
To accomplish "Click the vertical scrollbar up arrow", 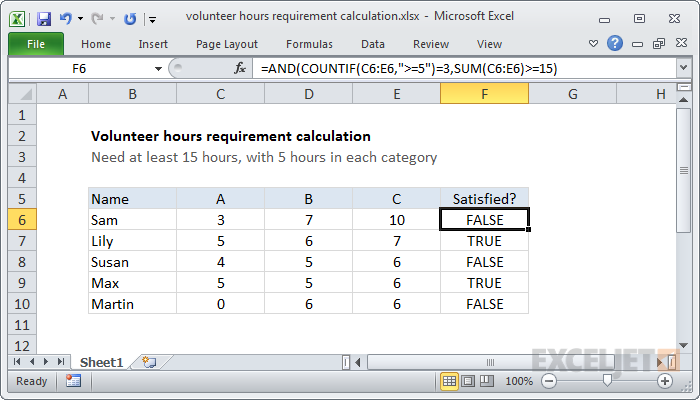I will tap(683, 100).
